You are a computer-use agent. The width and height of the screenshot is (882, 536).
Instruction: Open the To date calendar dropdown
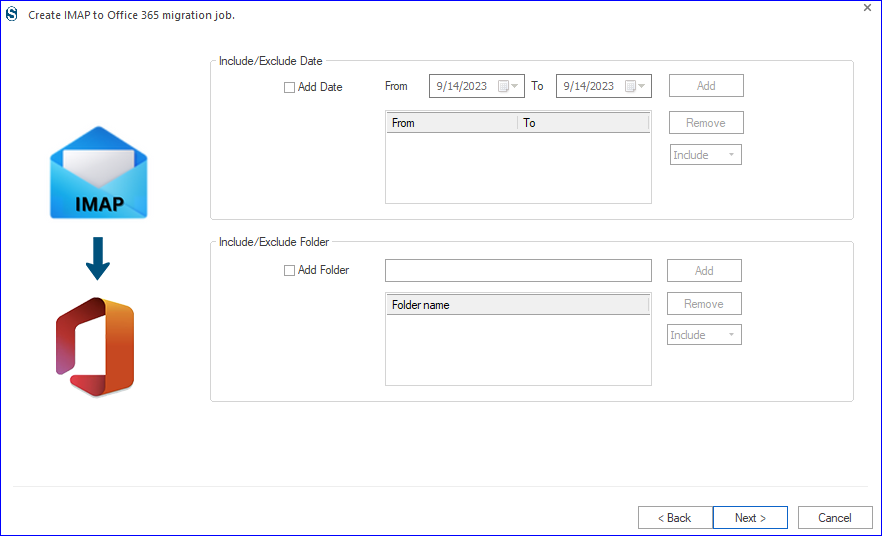pos(635,86)
